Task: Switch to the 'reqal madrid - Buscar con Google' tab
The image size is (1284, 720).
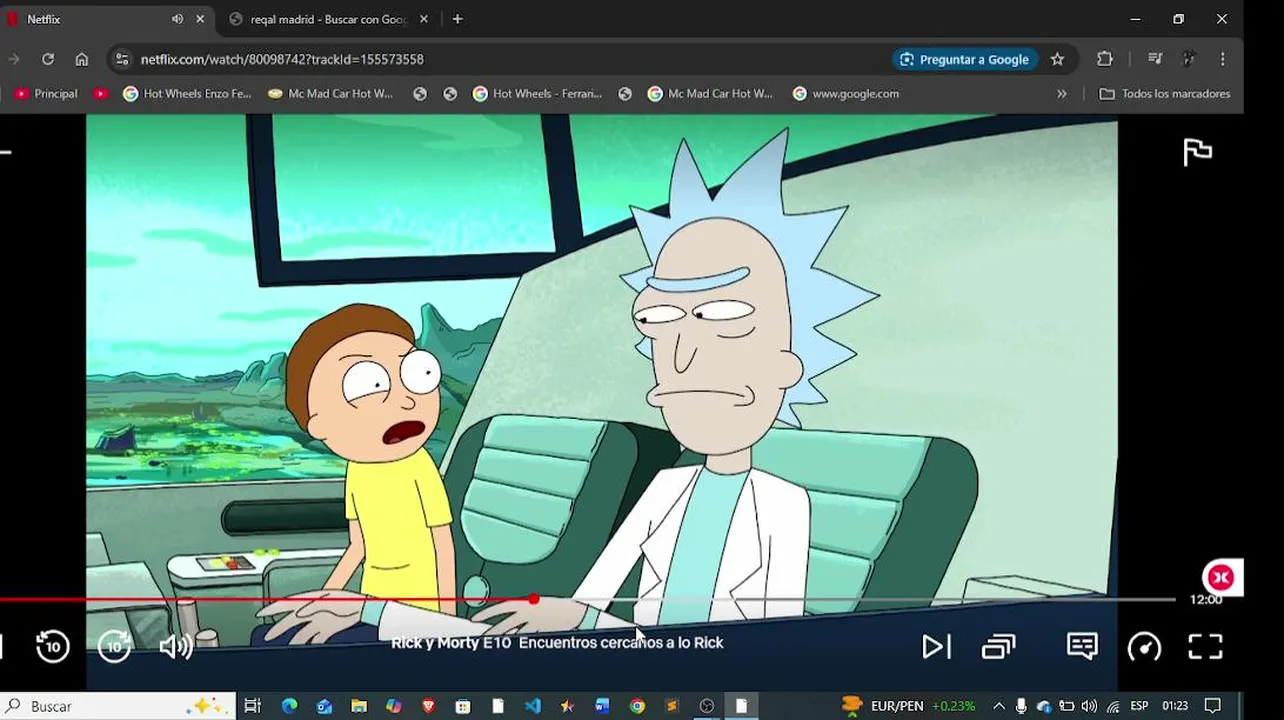Action: 326,19
